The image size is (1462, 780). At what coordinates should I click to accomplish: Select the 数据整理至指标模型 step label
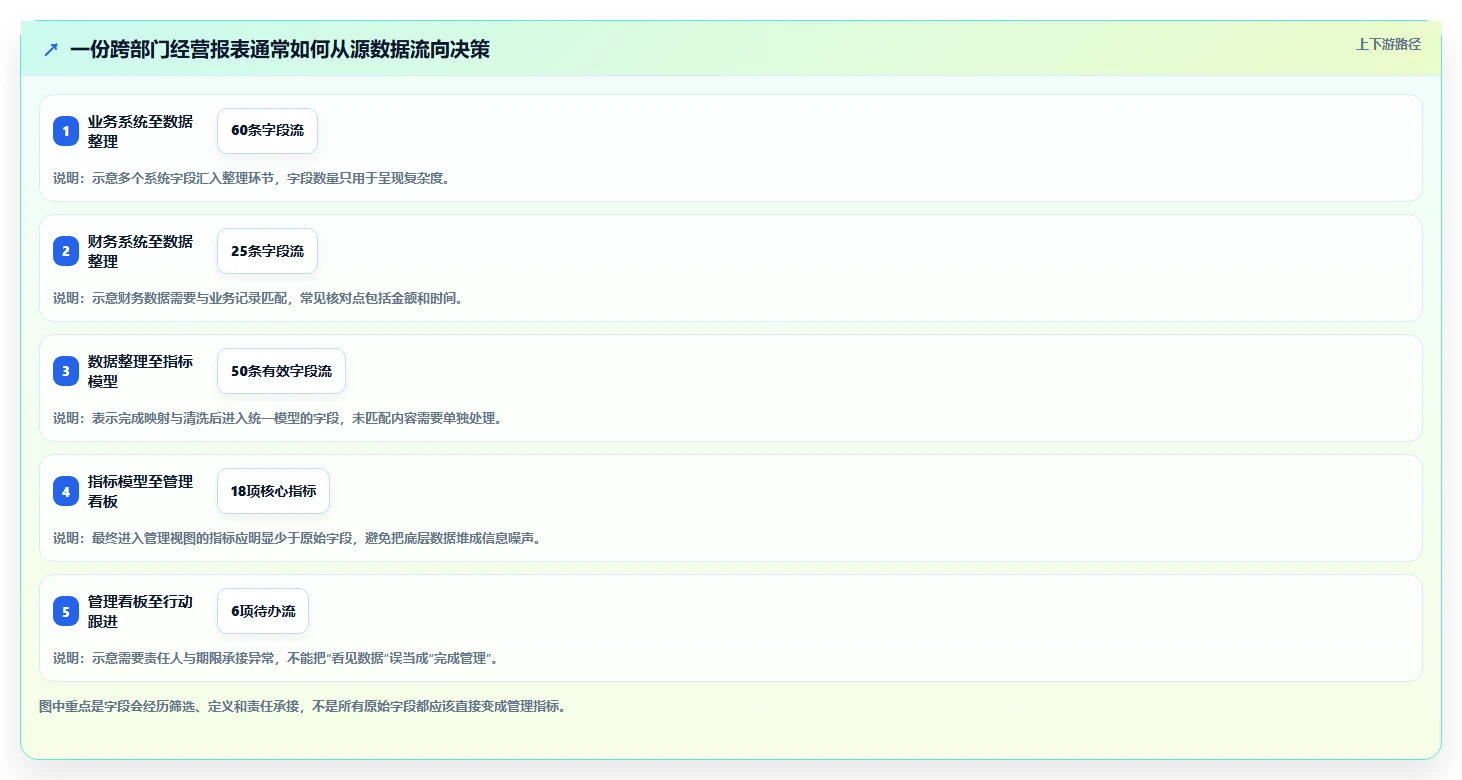pos(140,371)
